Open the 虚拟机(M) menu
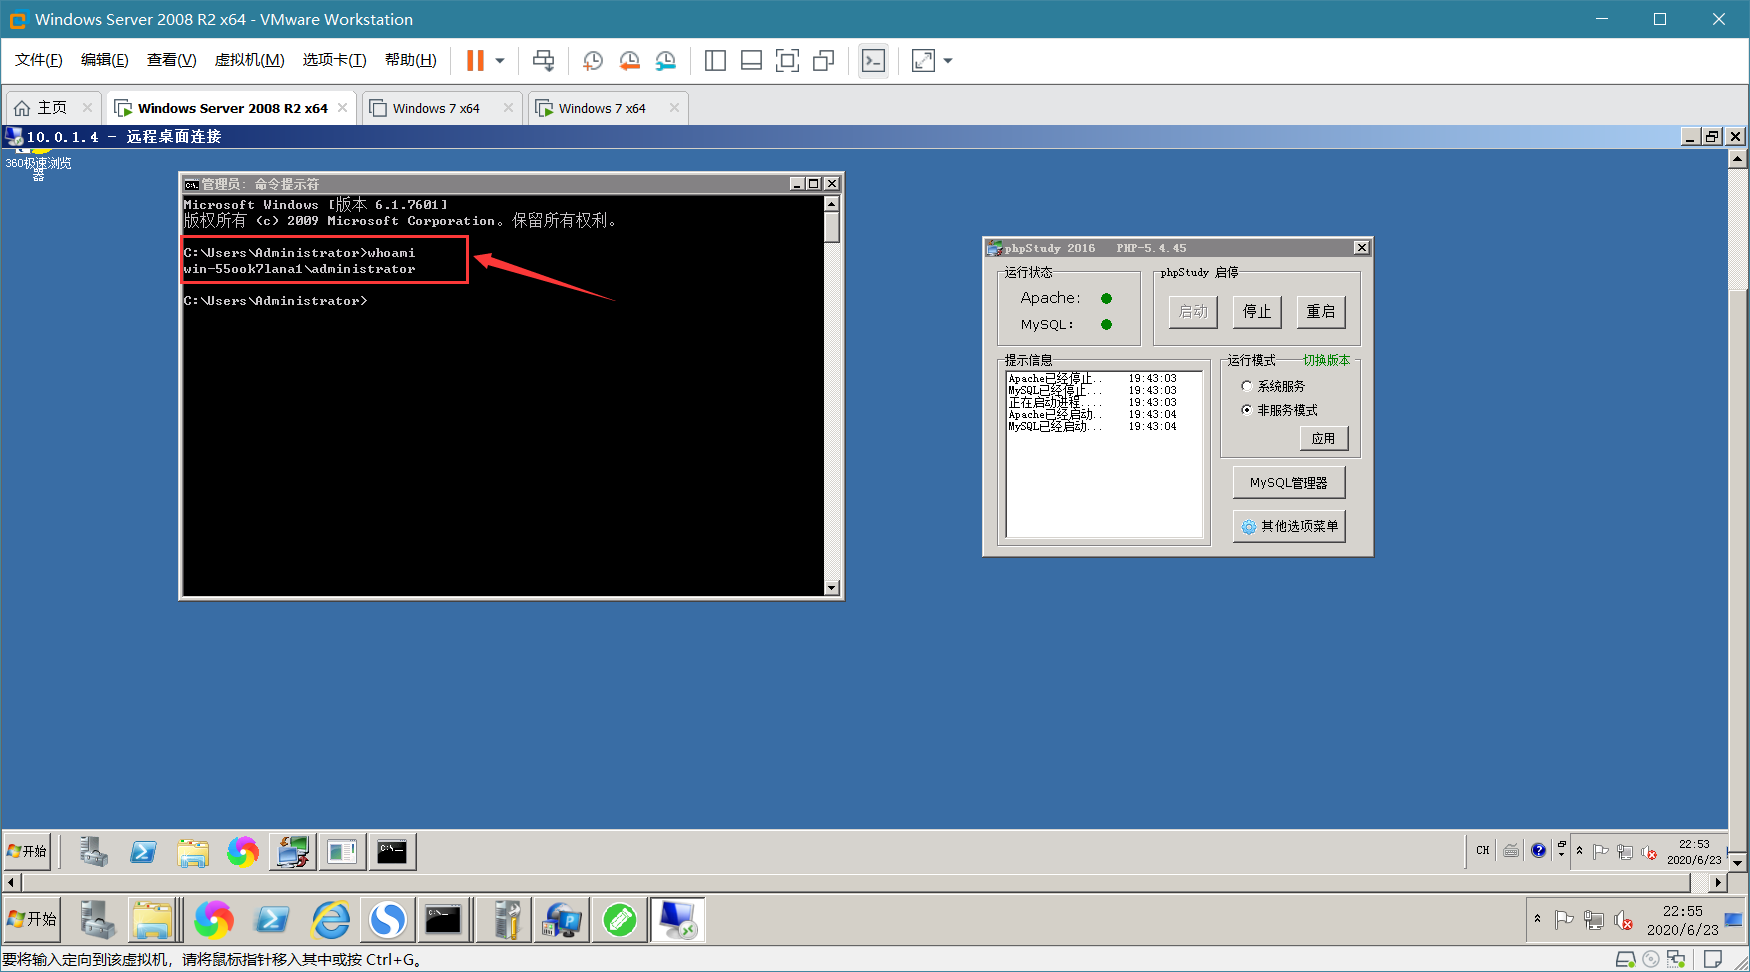This screenshot has height=972, width=1750. (x=249, y=60)
